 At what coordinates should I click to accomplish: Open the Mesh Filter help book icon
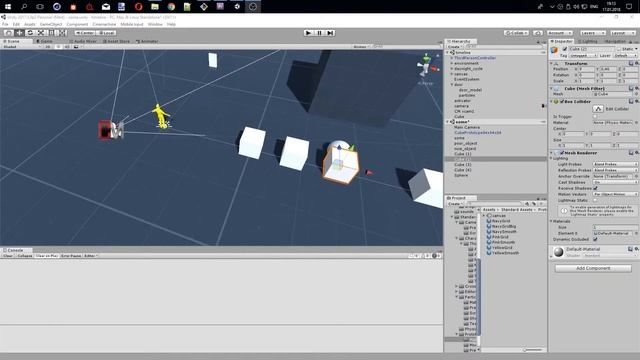[631, 88]
